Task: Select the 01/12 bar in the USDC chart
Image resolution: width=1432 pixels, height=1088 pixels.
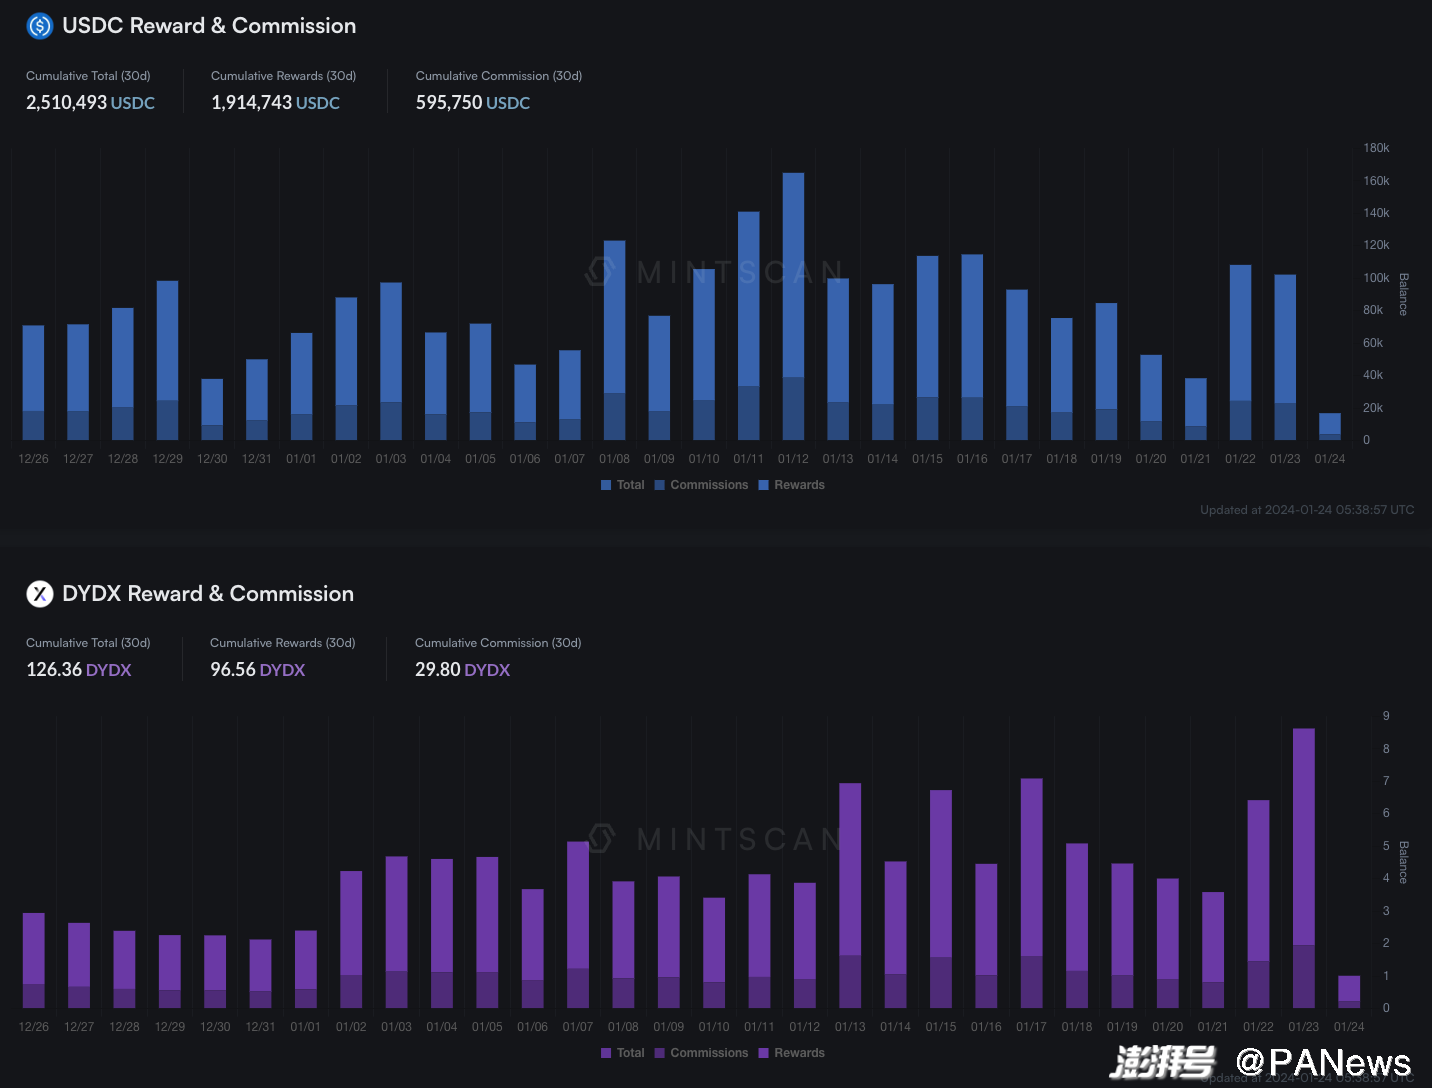Action: [x=793, y=306]
